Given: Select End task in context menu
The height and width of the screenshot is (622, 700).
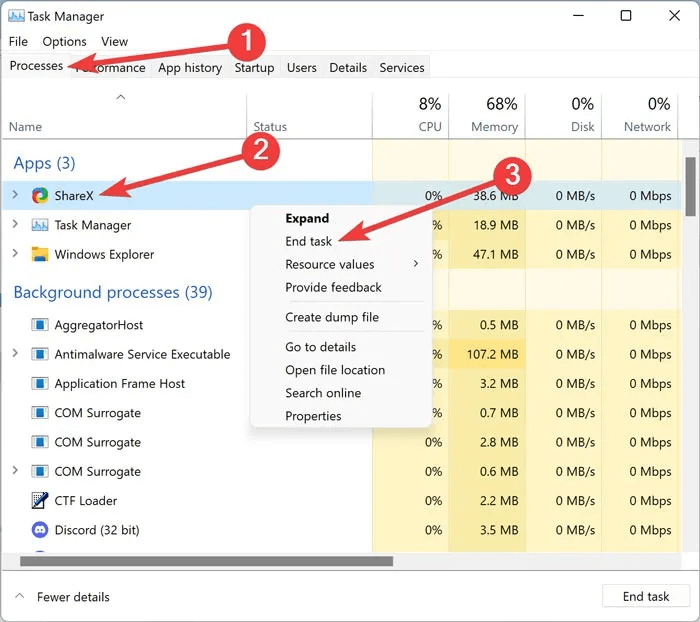Looking at the screenshot, I should click(x=308, y=241).
